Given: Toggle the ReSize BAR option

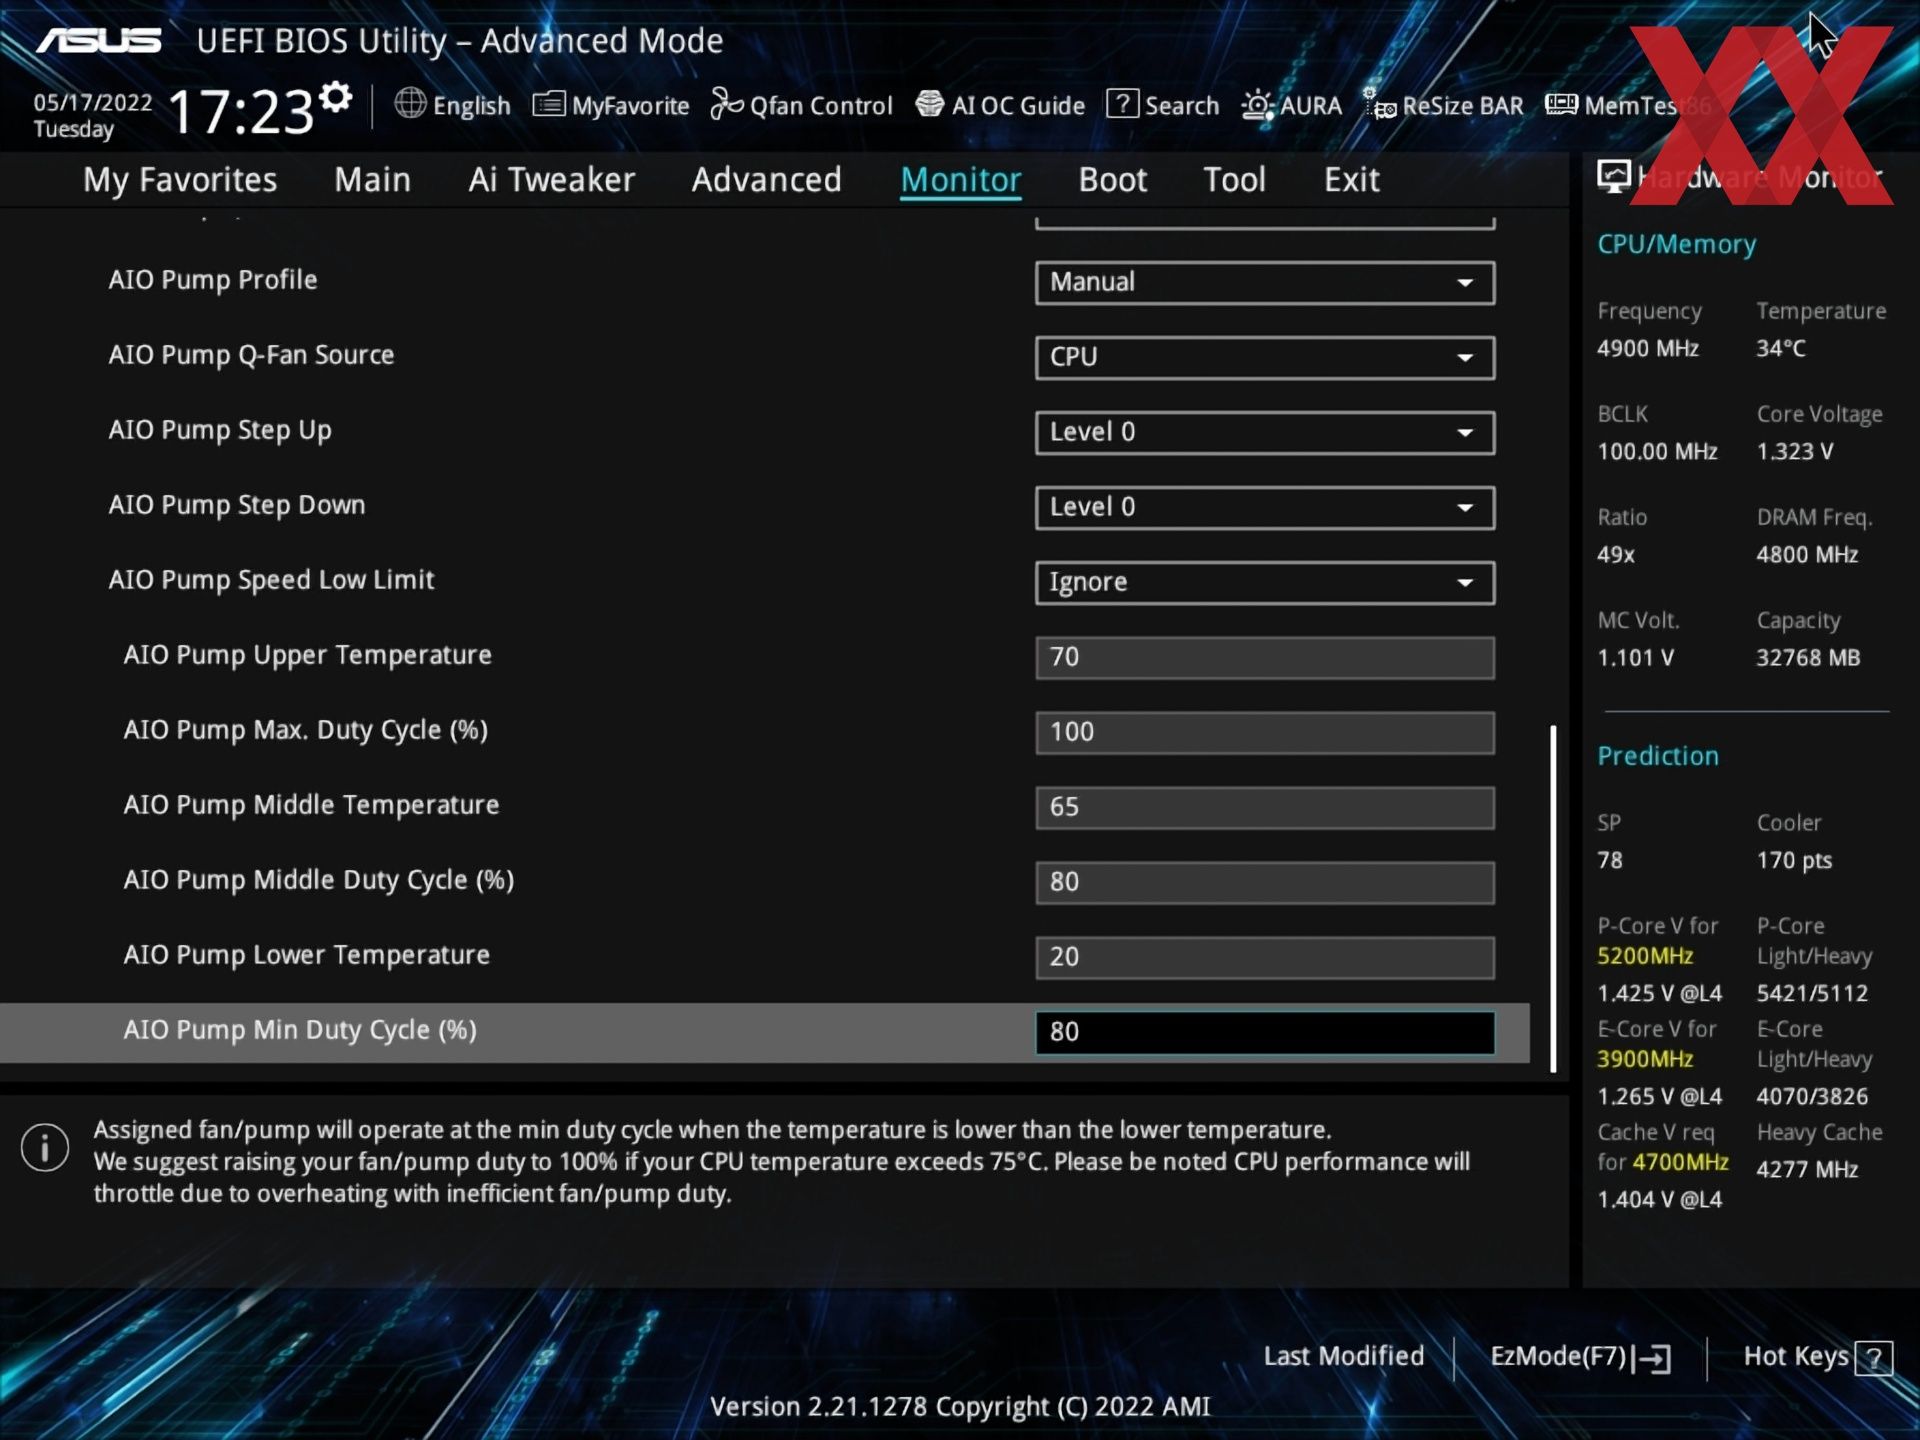Looking at the screenshot, I should (1443, 105).
